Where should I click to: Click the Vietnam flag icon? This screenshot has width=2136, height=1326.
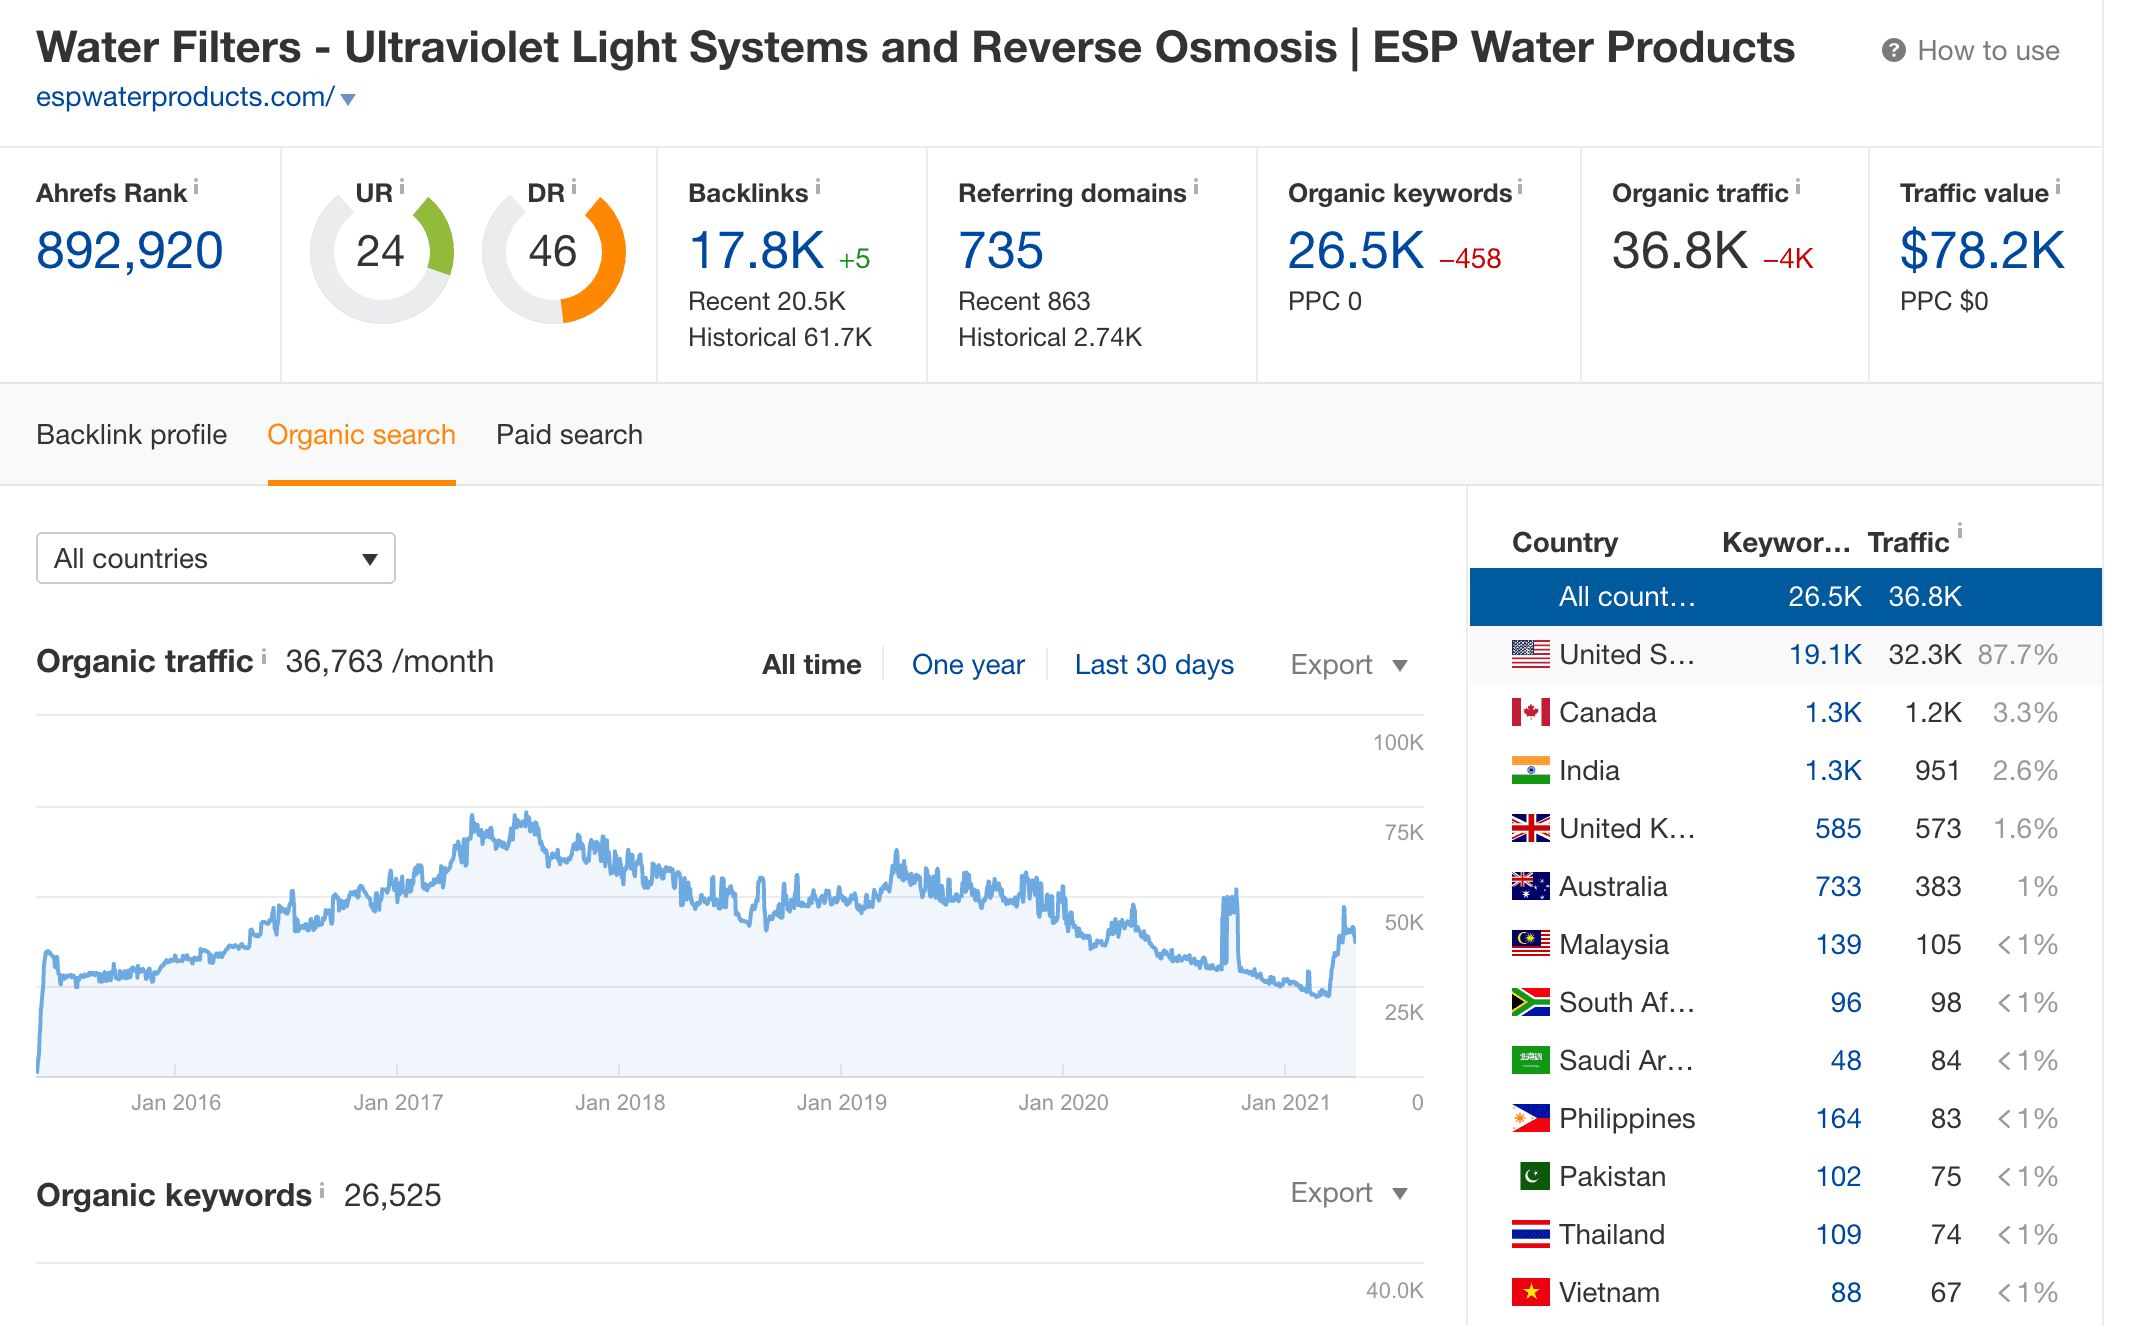tap(1530, 1292)
